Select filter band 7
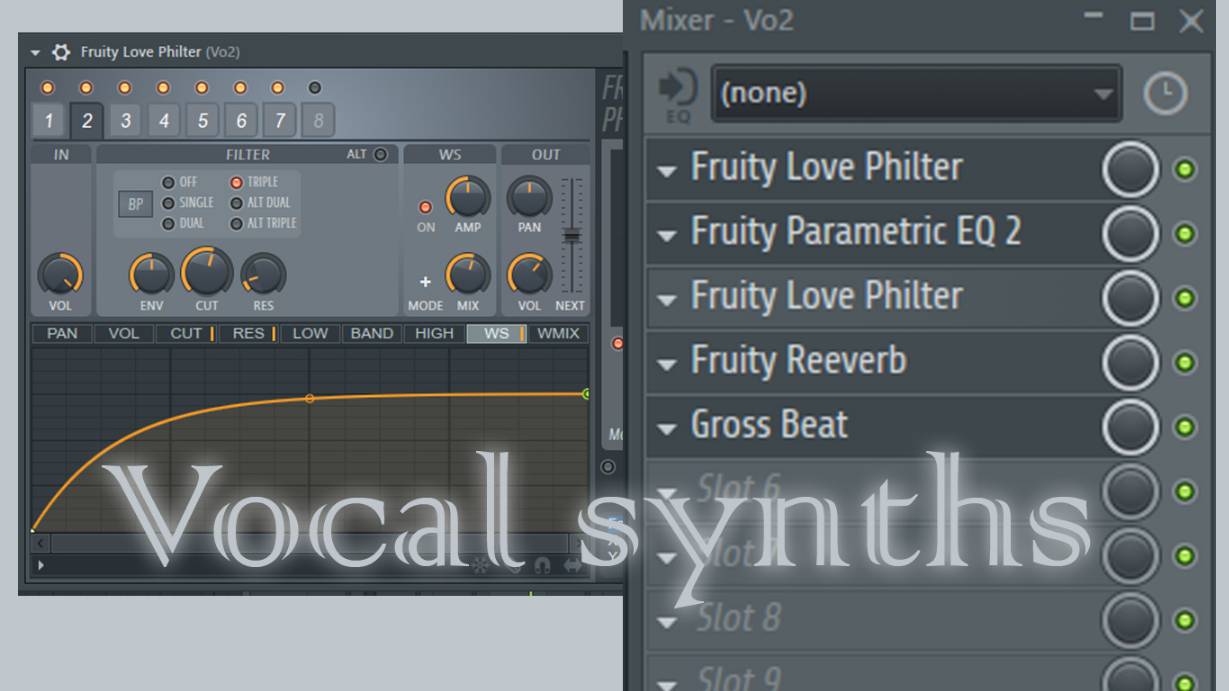Viewport: 1229px width, 691px height. (x=279, y=121)
